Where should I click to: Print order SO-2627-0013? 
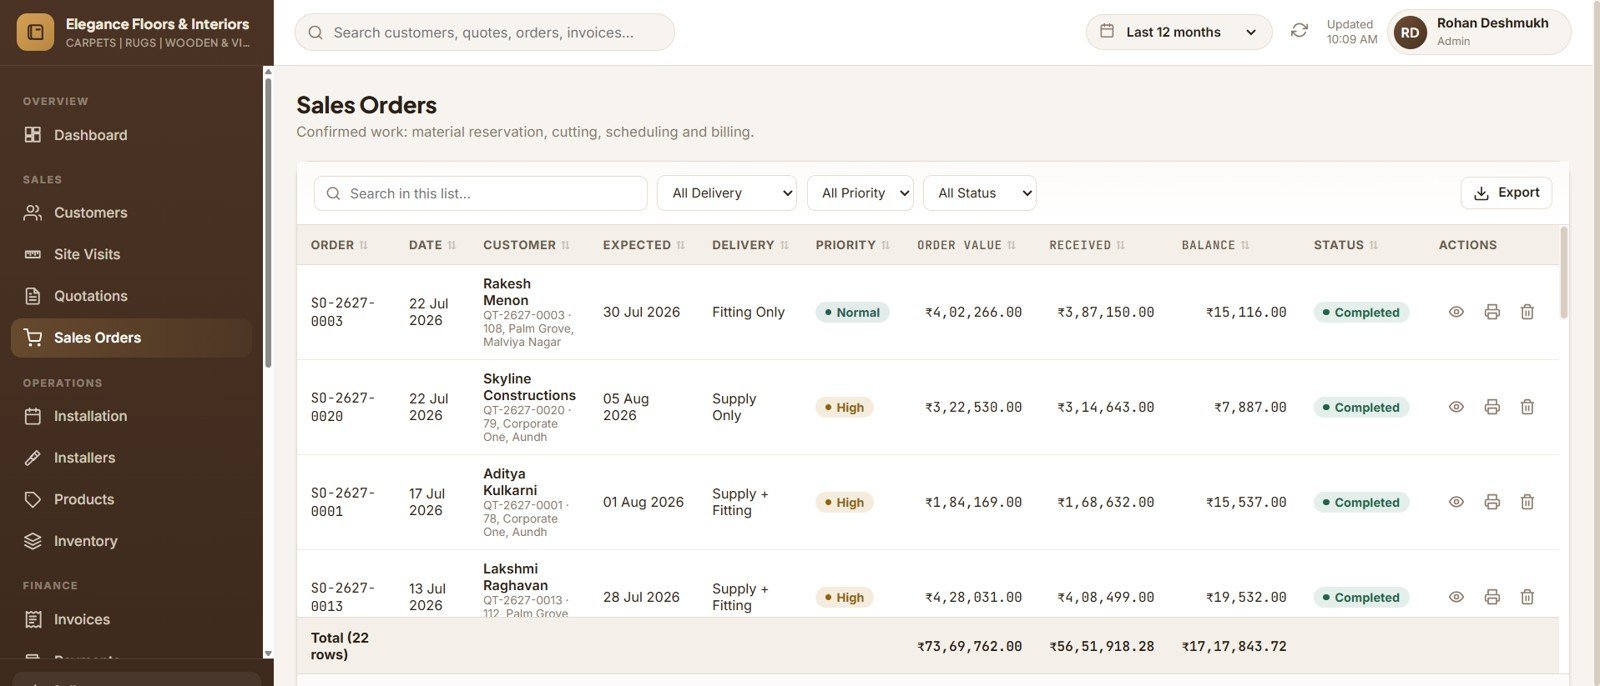pos(1492,597)
